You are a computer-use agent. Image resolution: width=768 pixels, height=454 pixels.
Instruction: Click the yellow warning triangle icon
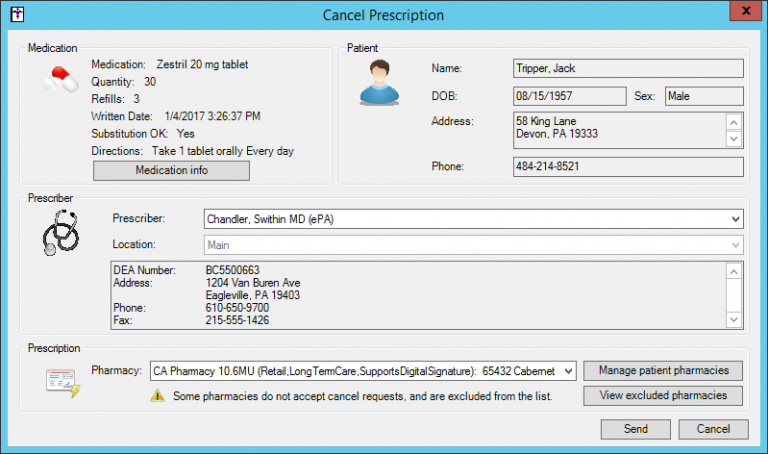(157, 396)
